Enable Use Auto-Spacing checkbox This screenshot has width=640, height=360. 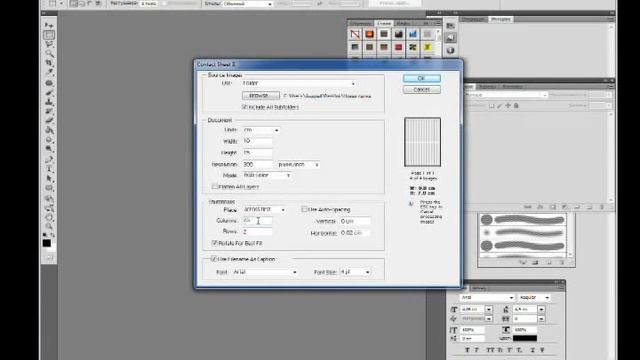coord(304,209)
